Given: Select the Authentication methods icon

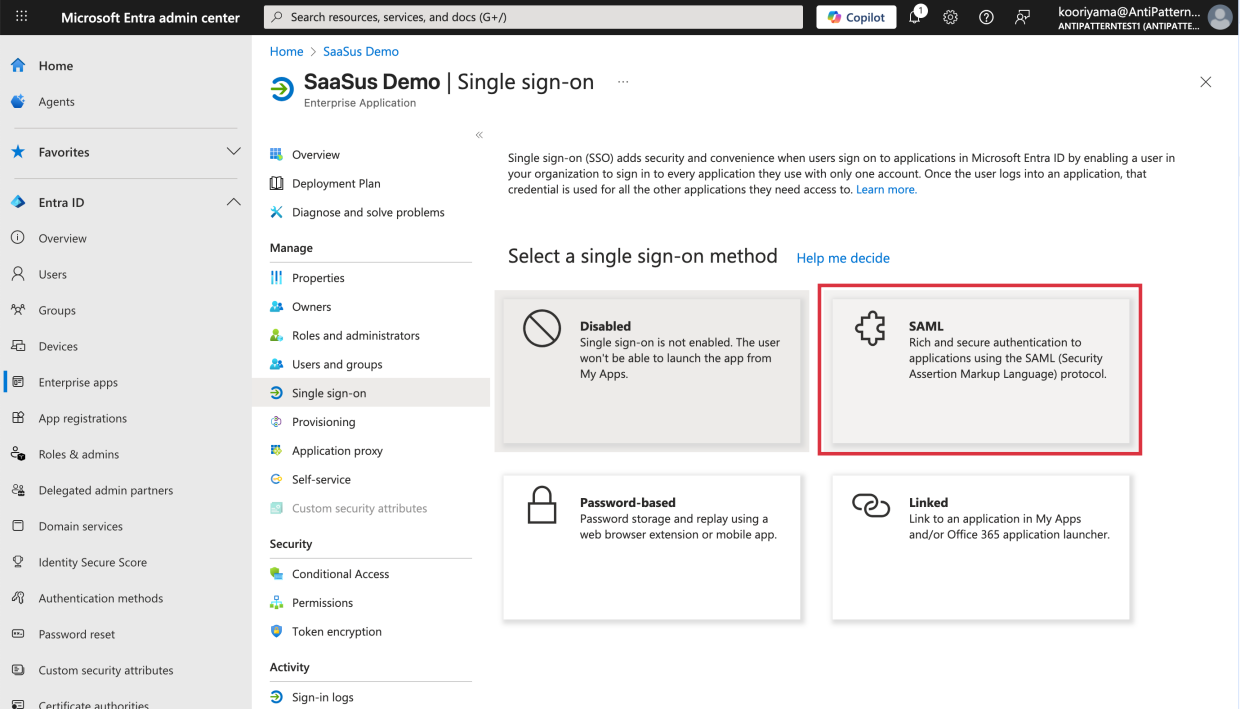Looking at the screenshot, I should pos(17,598).
